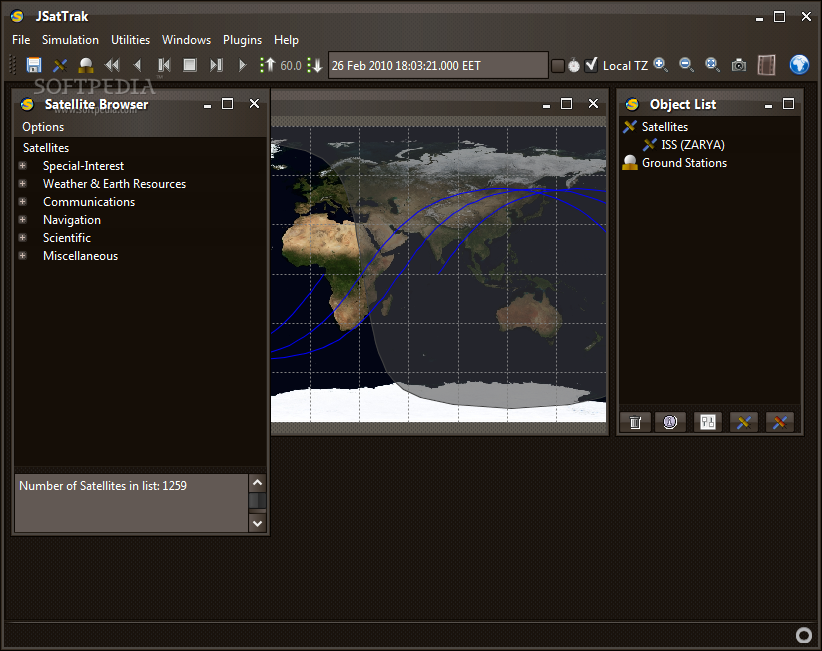
Task: Open Options menu in Satellite Browser
Action: (43, 127)
